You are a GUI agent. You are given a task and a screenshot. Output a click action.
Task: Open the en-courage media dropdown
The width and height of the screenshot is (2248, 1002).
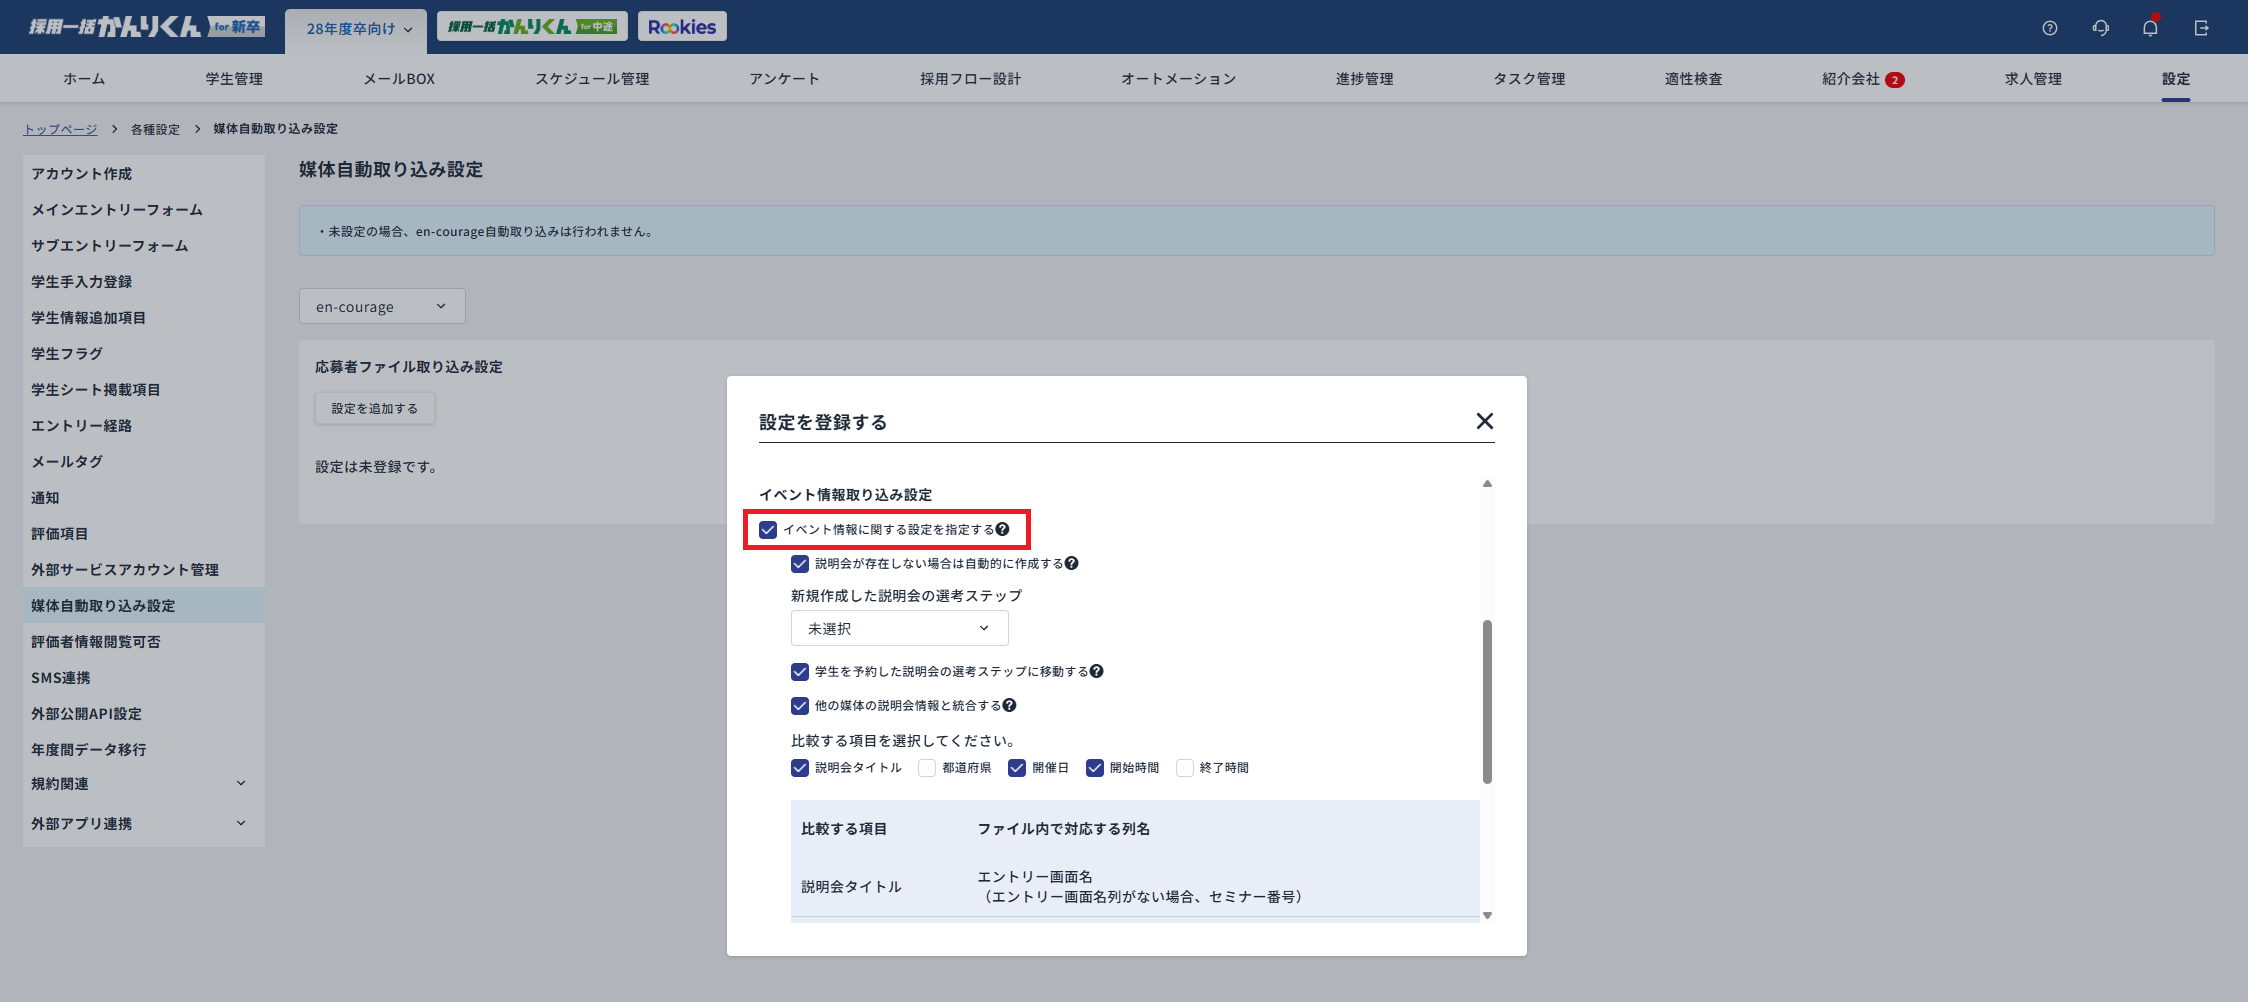click(381, 306)
